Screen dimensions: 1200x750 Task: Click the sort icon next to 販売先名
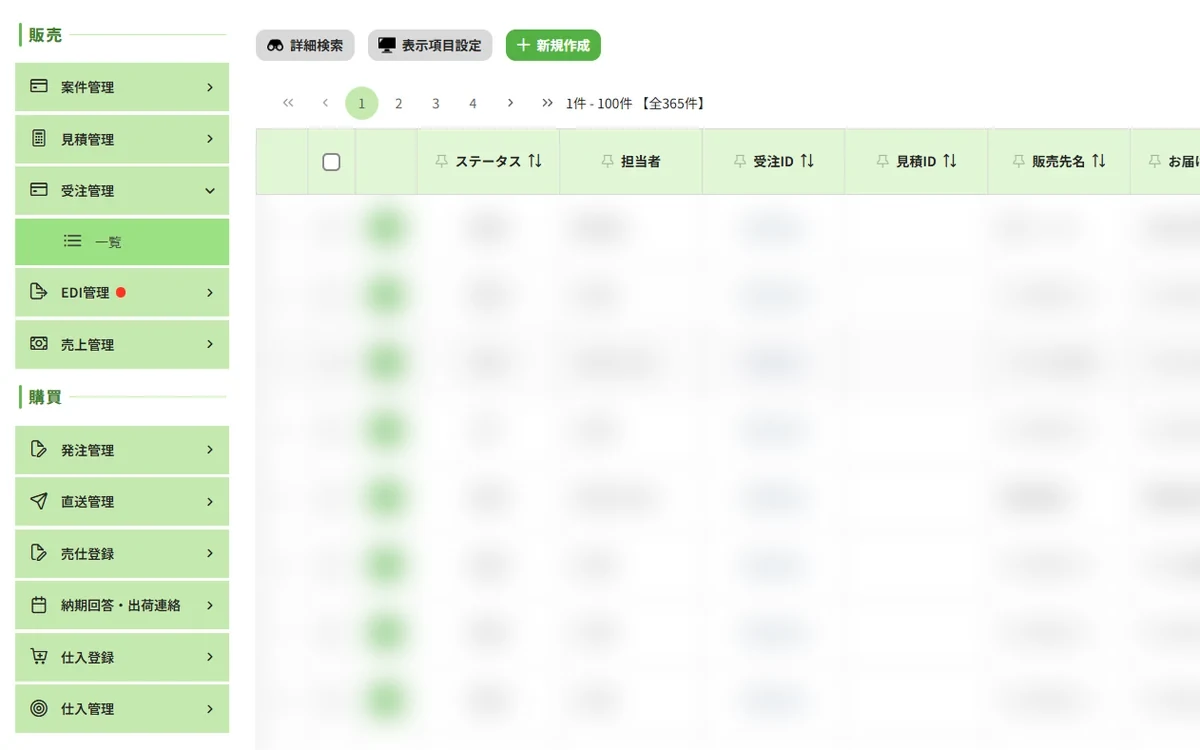[x=1098, y=161]
